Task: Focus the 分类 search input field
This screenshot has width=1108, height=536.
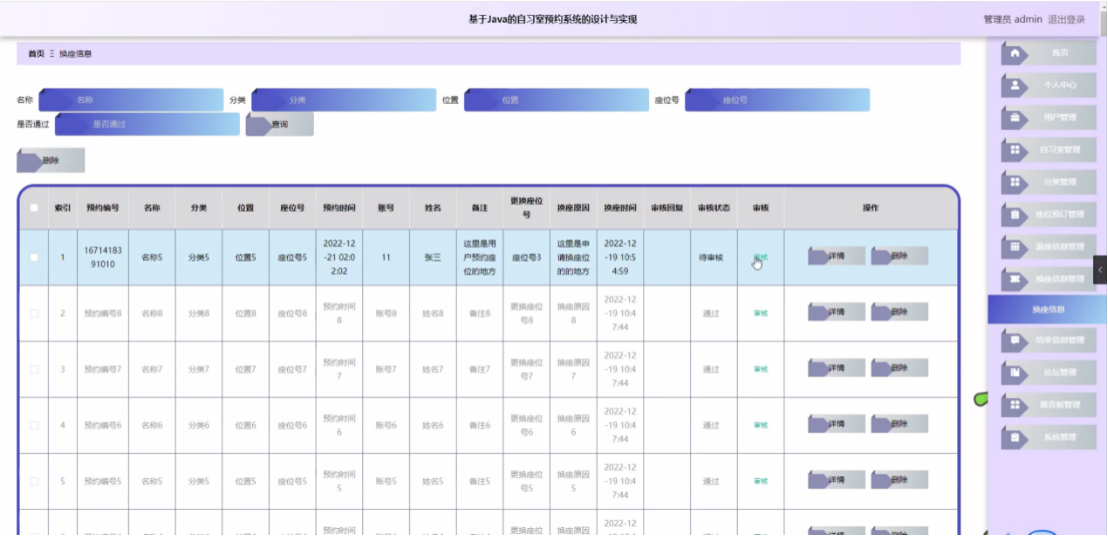Action: pyautogui.click(x=343, y=100)
